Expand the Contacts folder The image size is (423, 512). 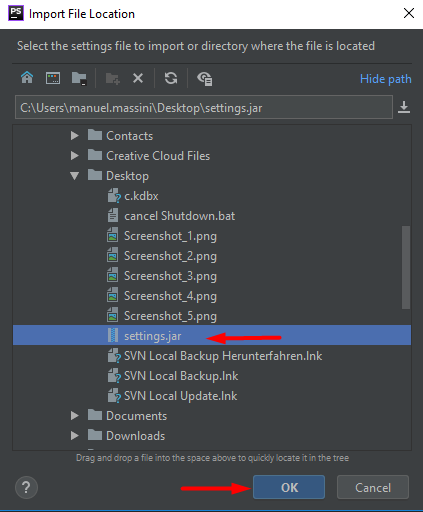pyautogui.click(x=75, y=136)
